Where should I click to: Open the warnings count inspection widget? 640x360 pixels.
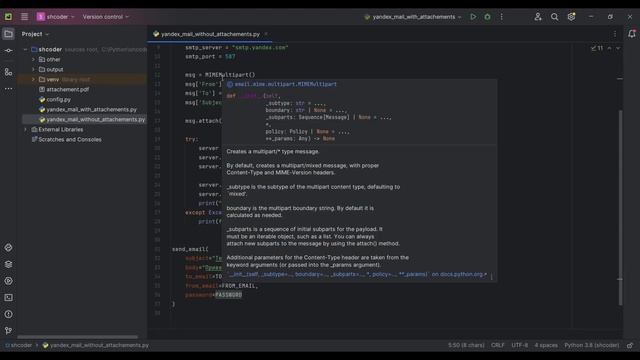[x=597, y=48]
